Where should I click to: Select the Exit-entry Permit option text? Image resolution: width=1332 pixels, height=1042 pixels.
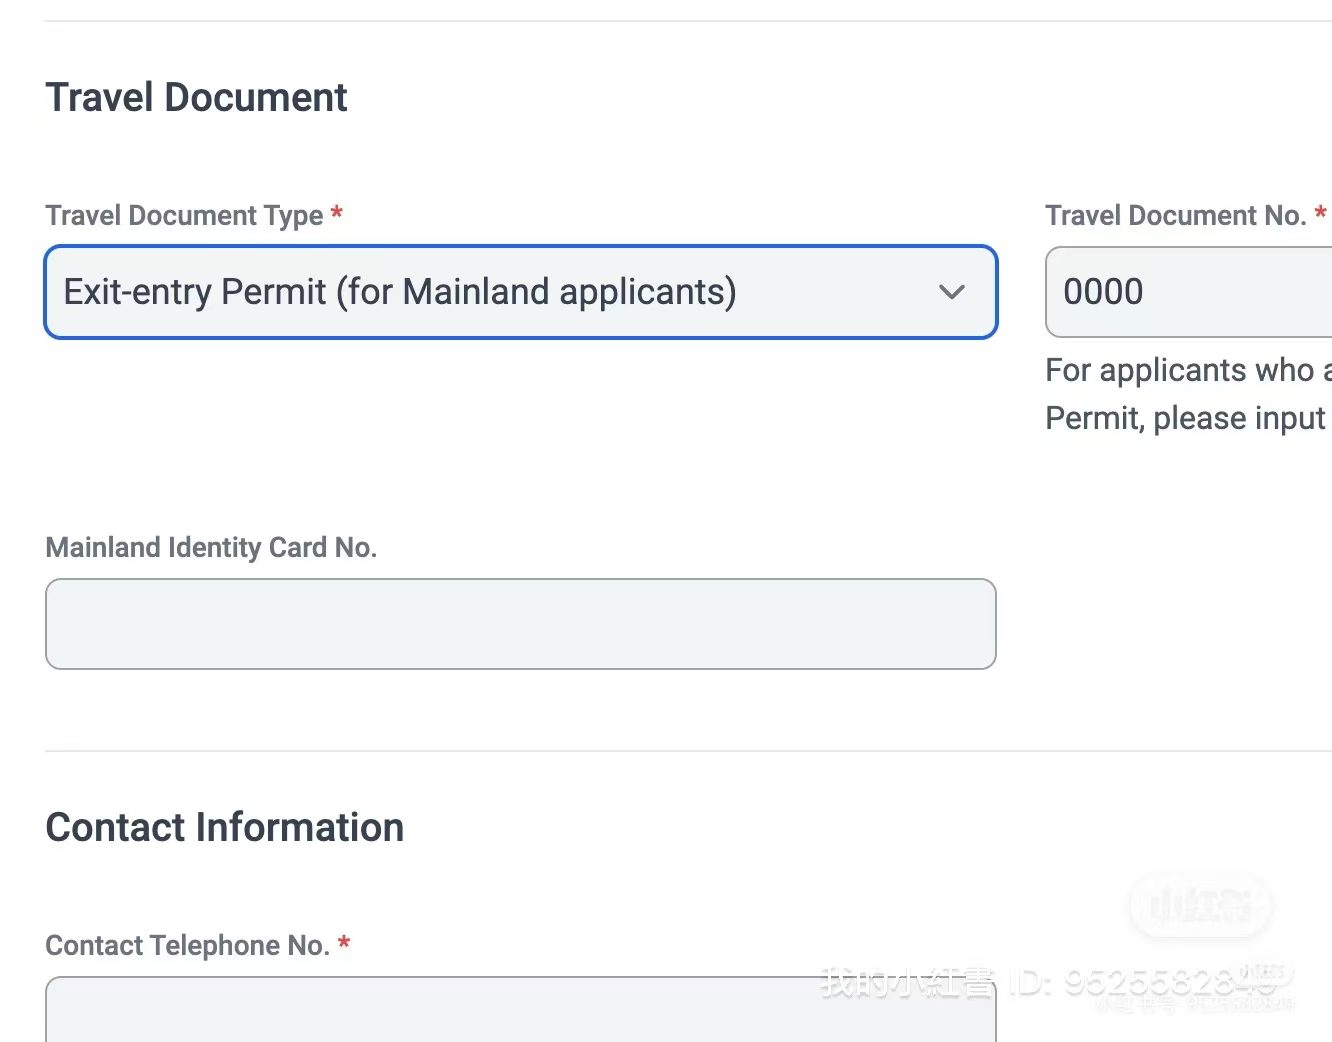point(400,292)
